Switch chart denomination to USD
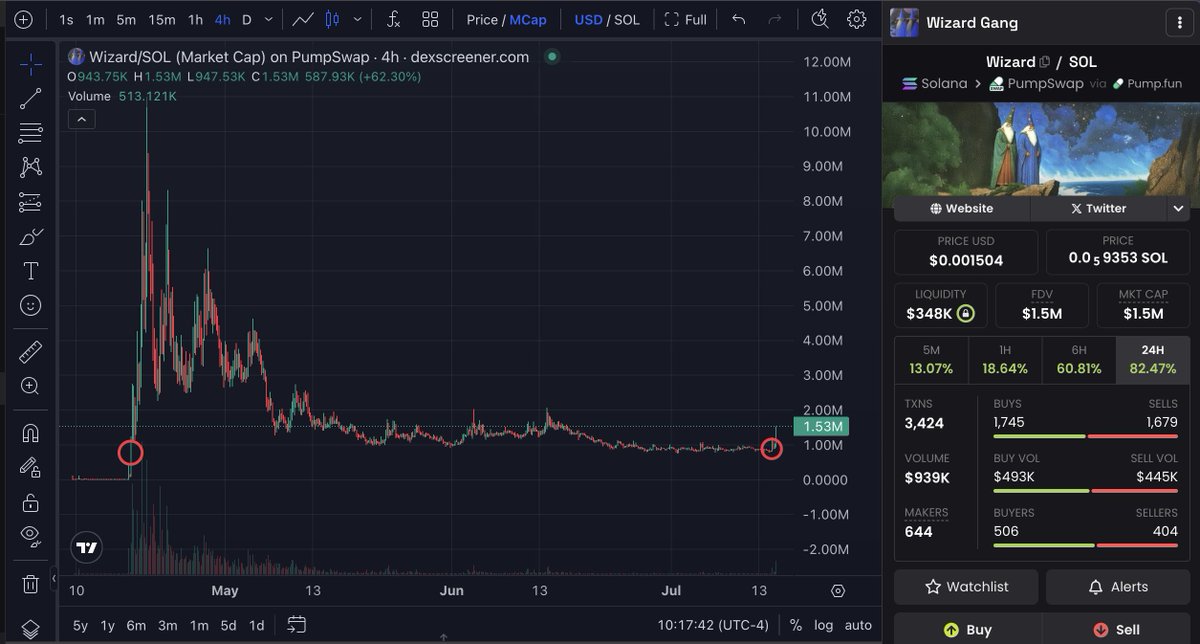1200x644 pixels. click(588, 20)
